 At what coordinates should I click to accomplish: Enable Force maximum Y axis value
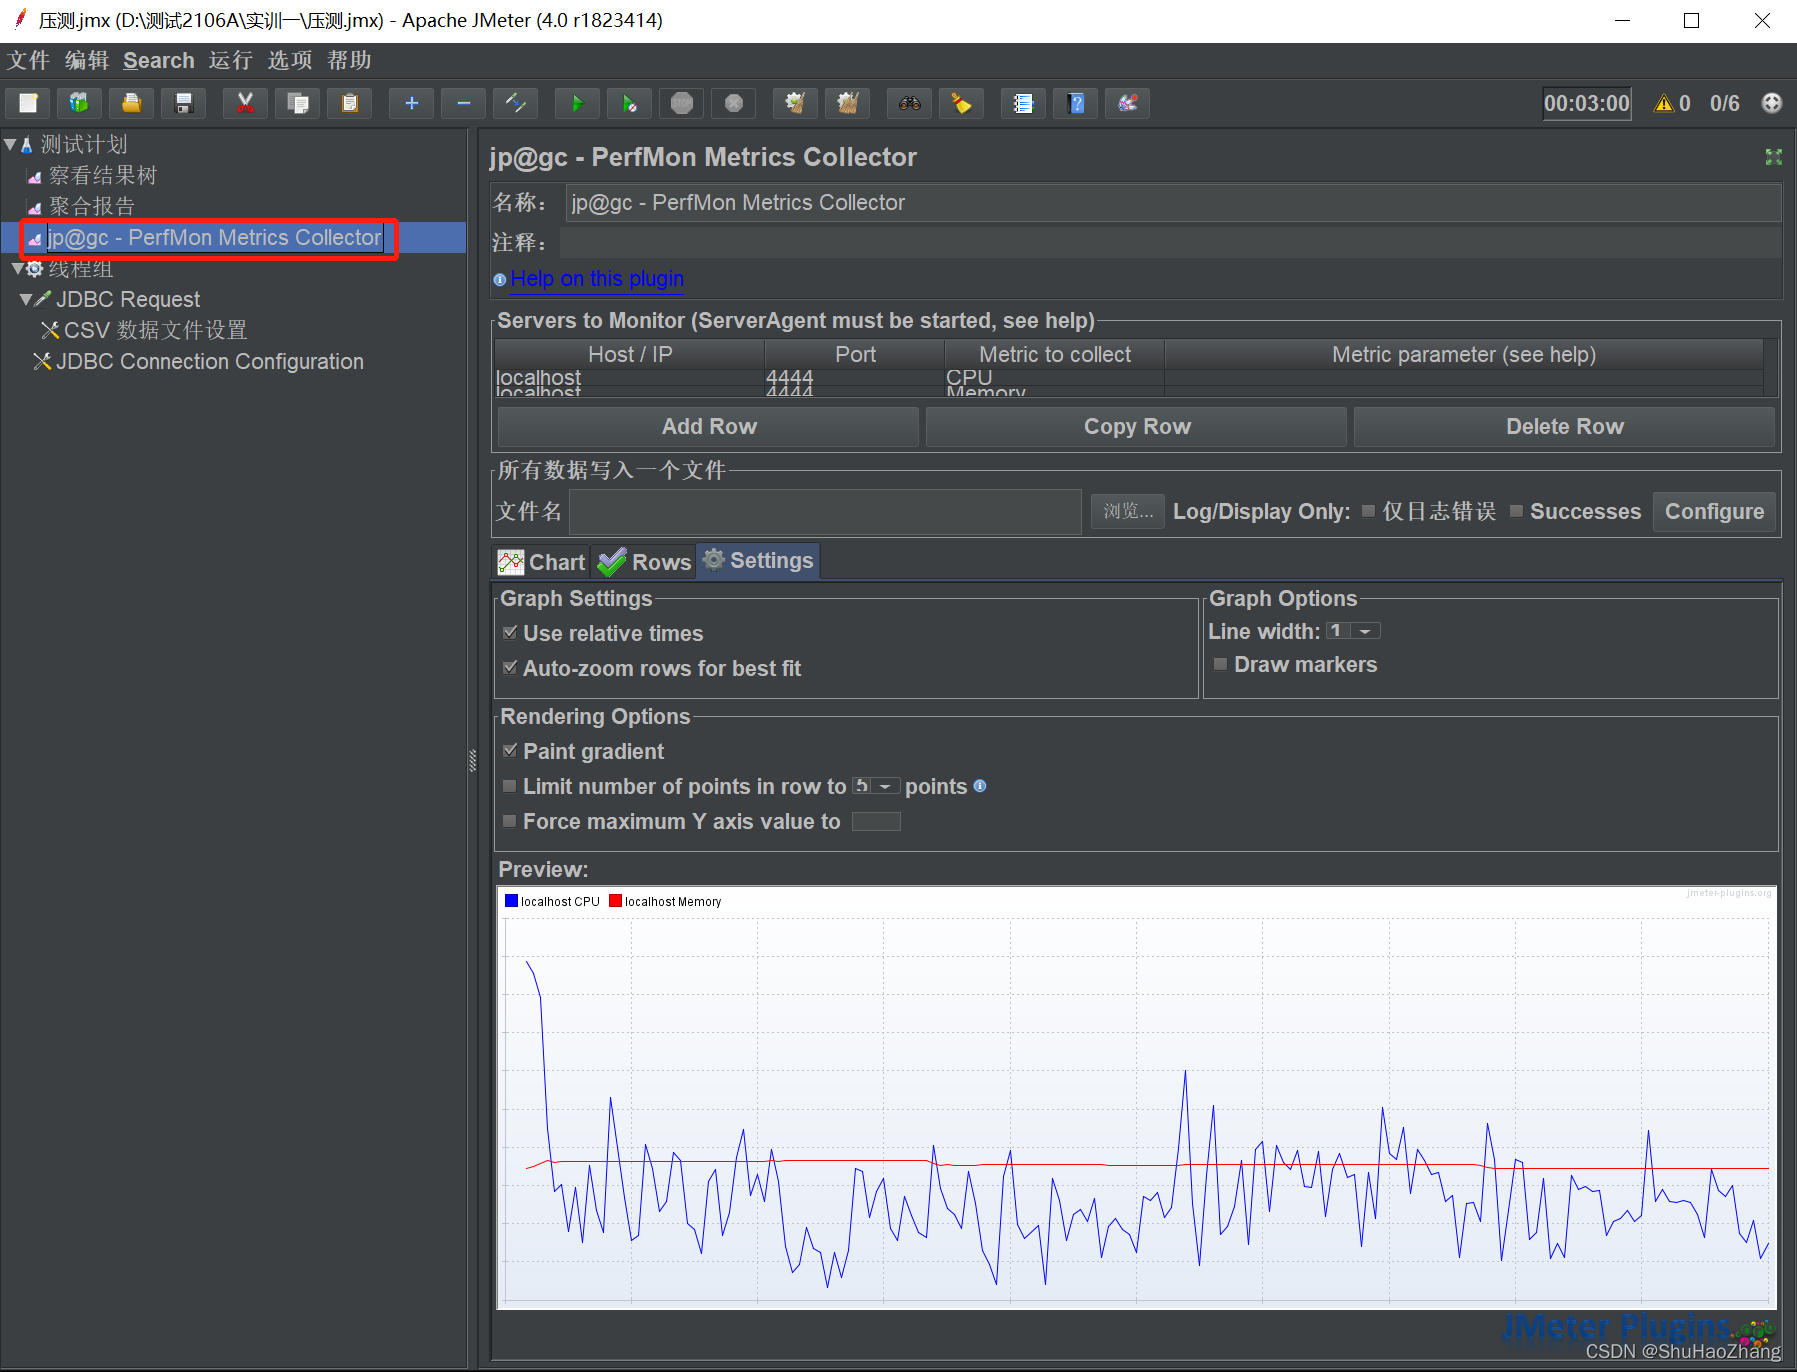coord(510,821)
